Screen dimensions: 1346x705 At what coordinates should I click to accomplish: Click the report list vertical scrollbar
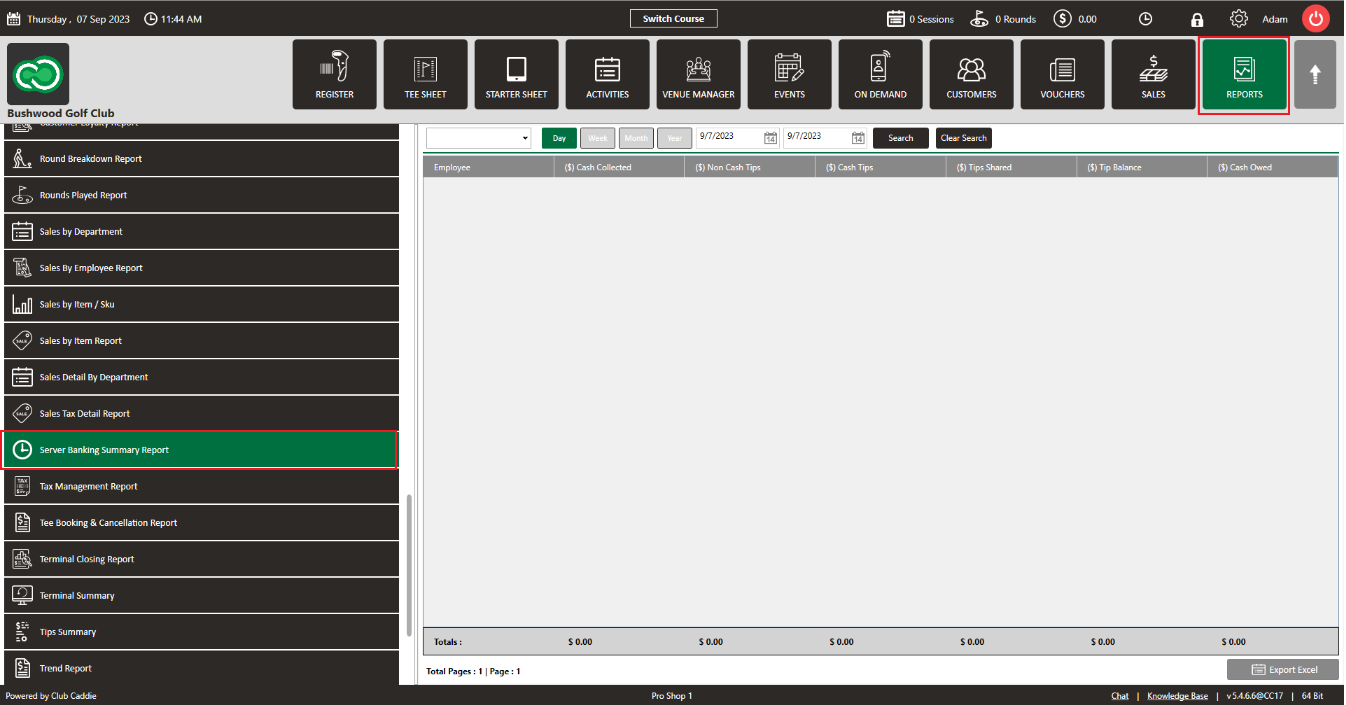tap(410, 565)
